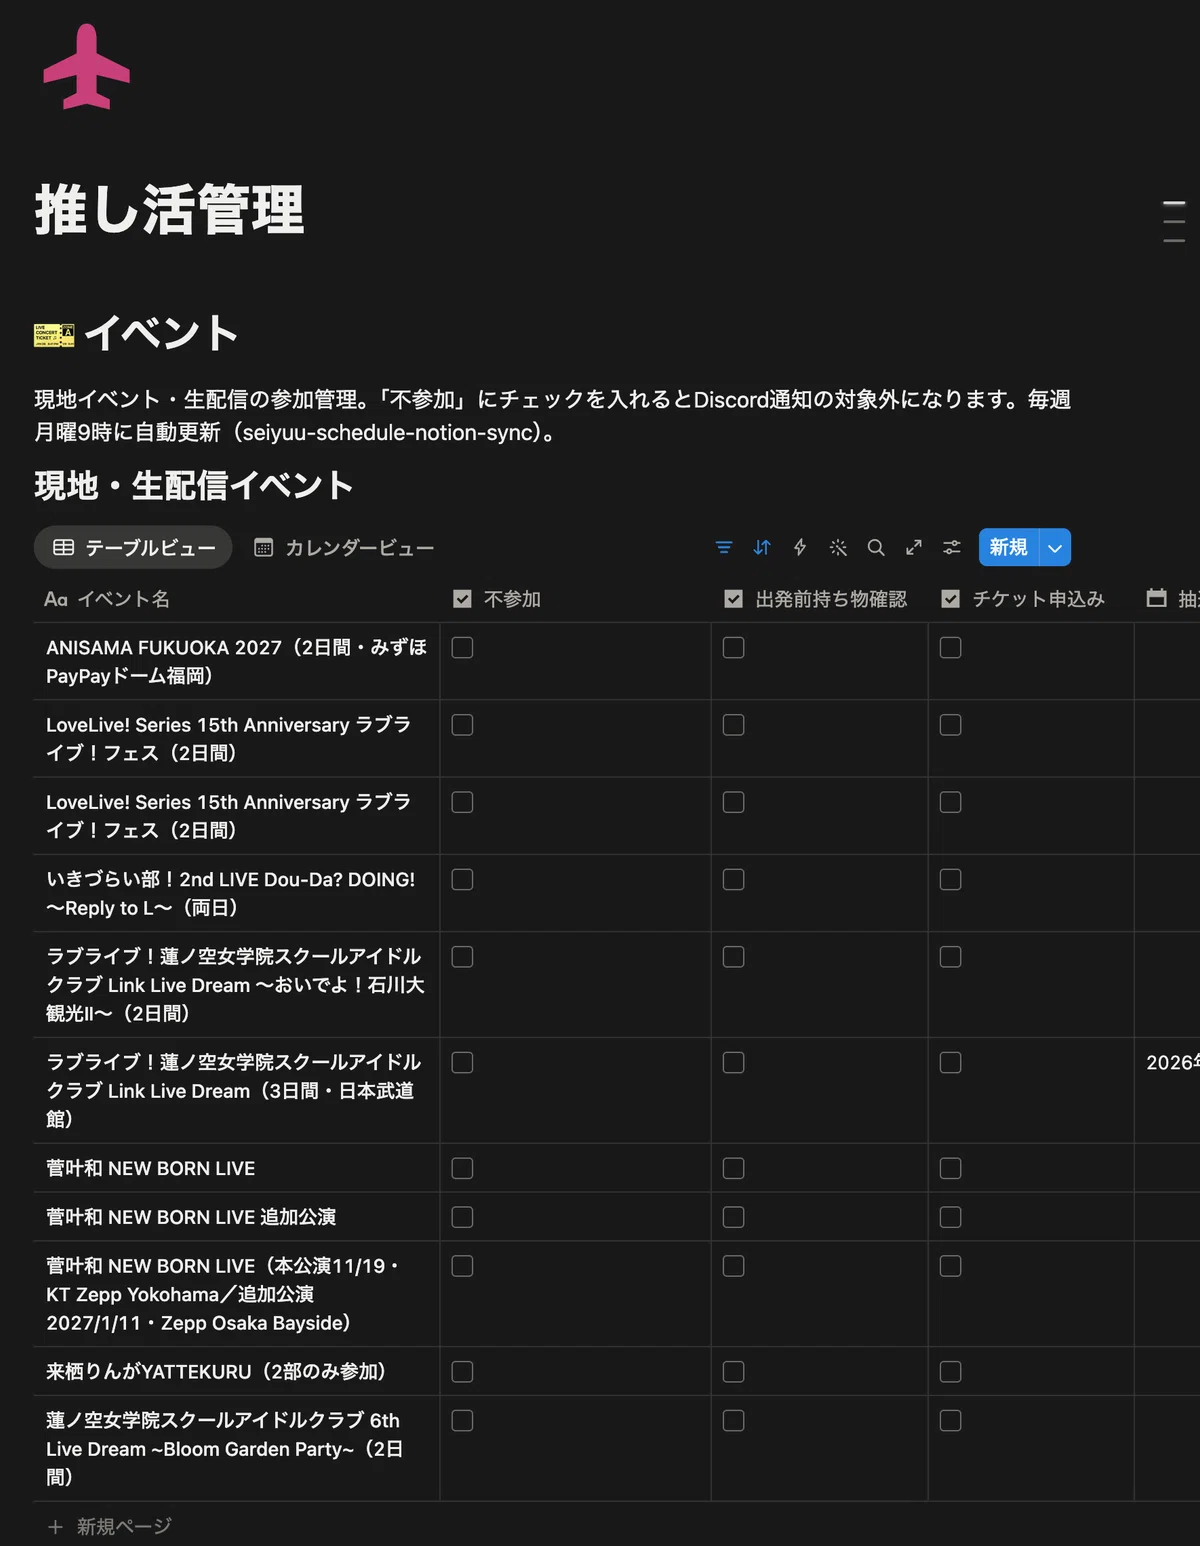Screen dimensions: 1200x1546
Task: Click the table of contents lines on the right
Action: [x=1174, y=221]
